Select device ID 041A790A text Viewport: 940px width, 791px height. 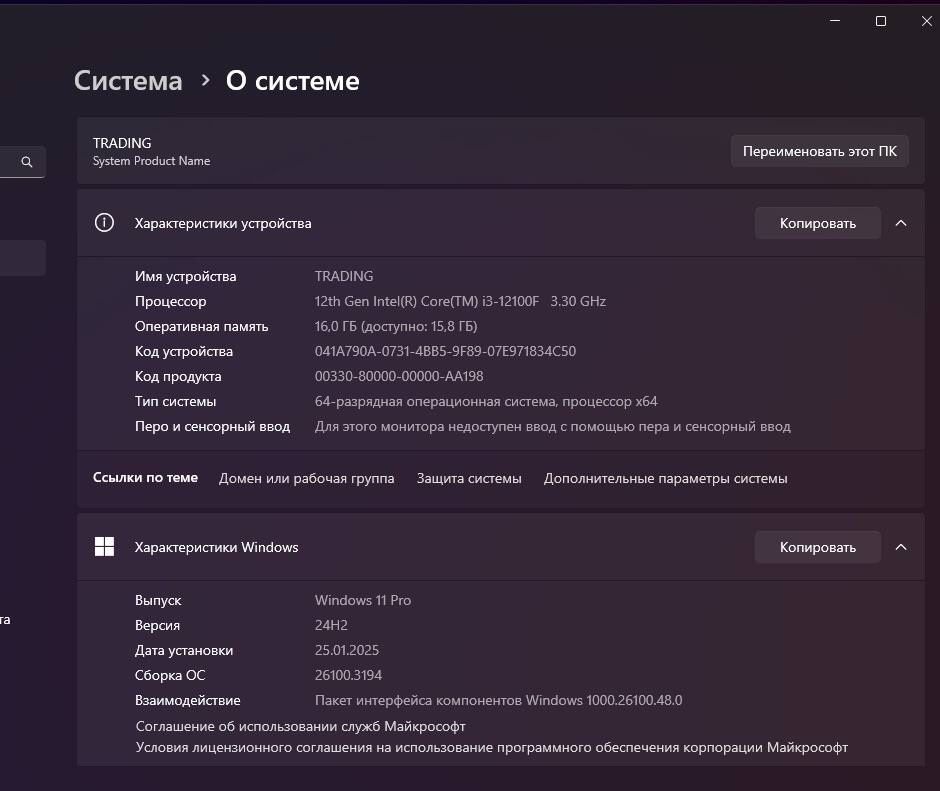tap(445, 351)
